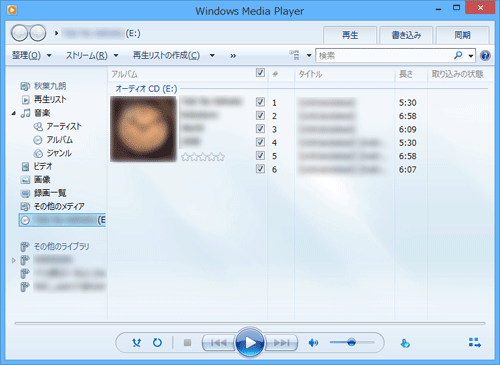
Task: Select the 6:07 track length cell
Action: coord(407,169)
